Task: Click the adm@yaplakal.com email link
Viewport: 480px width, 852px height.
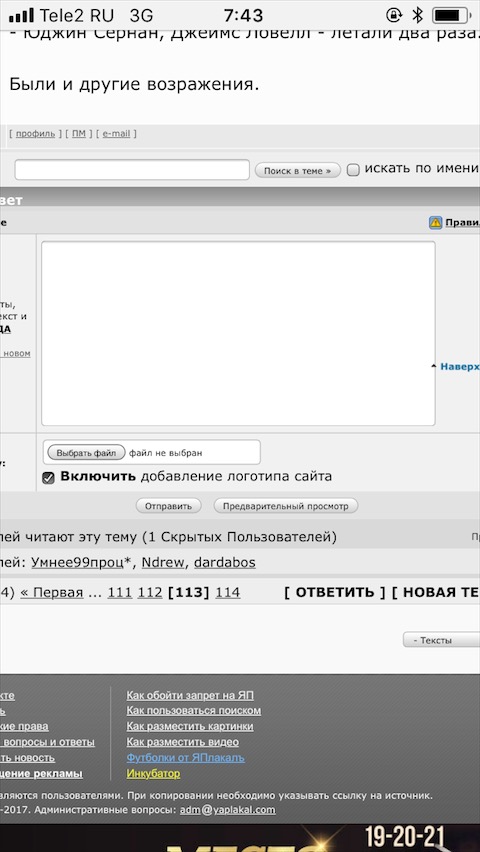Action: coord(228,810)
